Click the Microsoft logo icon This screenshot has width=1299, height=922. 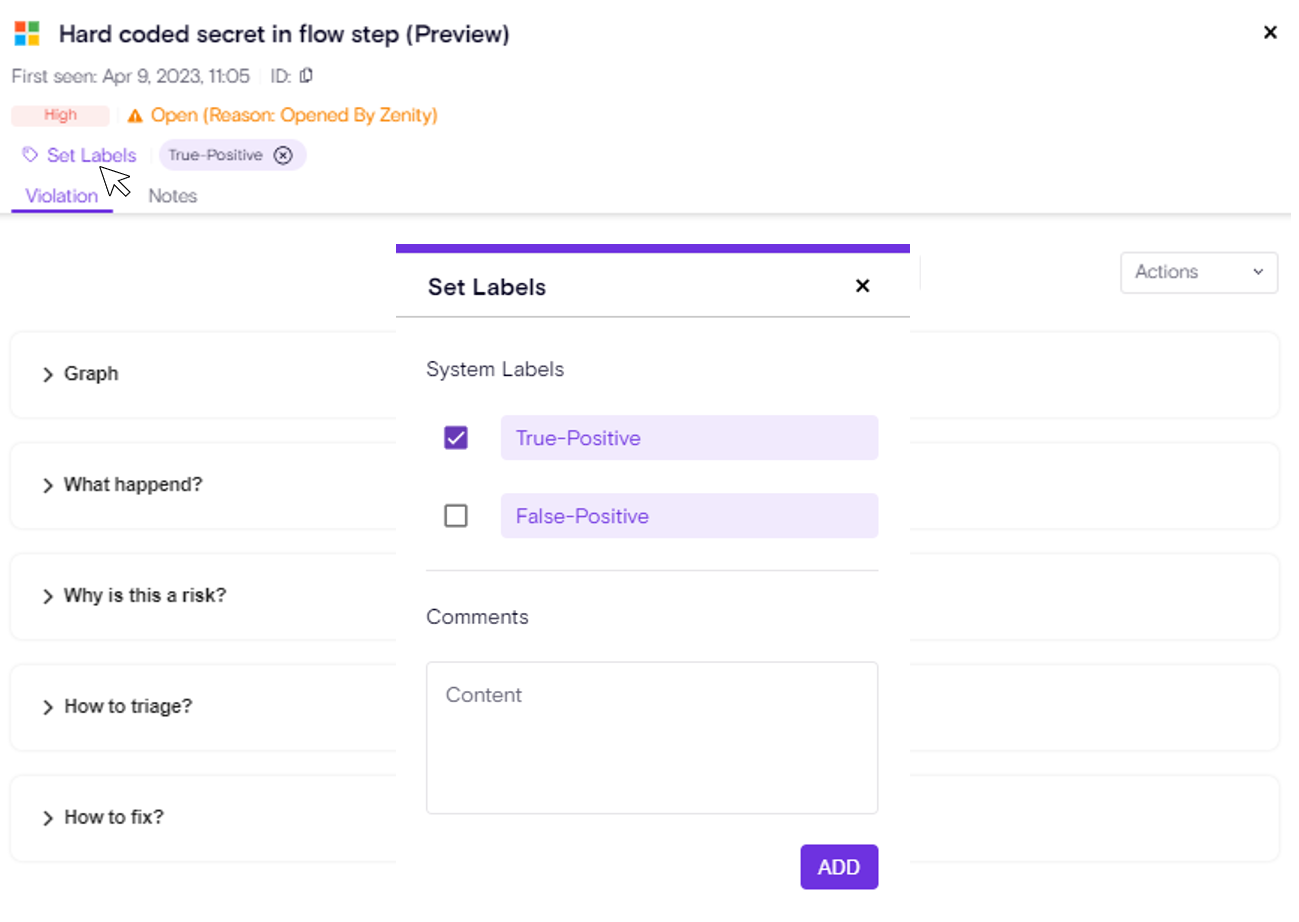pos(27,34)
